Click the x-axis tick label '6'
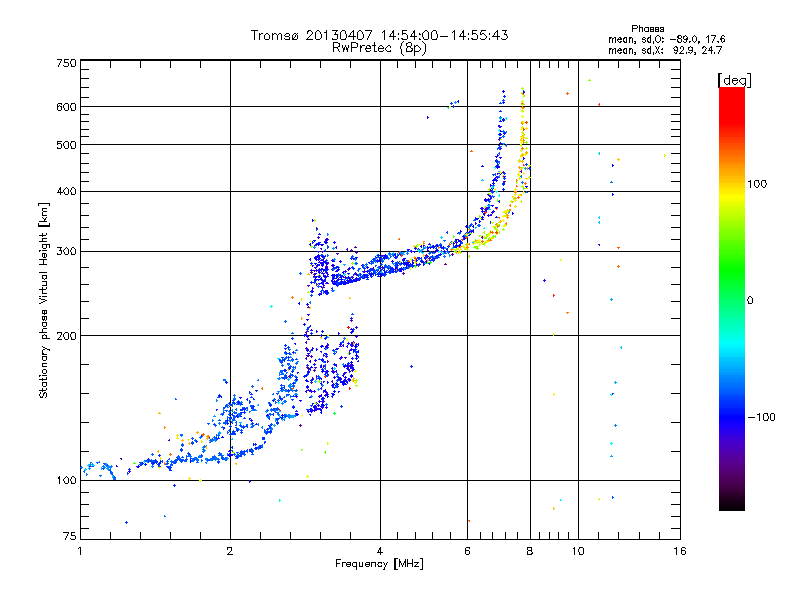Image resolution: width=800 pixels, height=600 pixels. [x=468, y=551]
